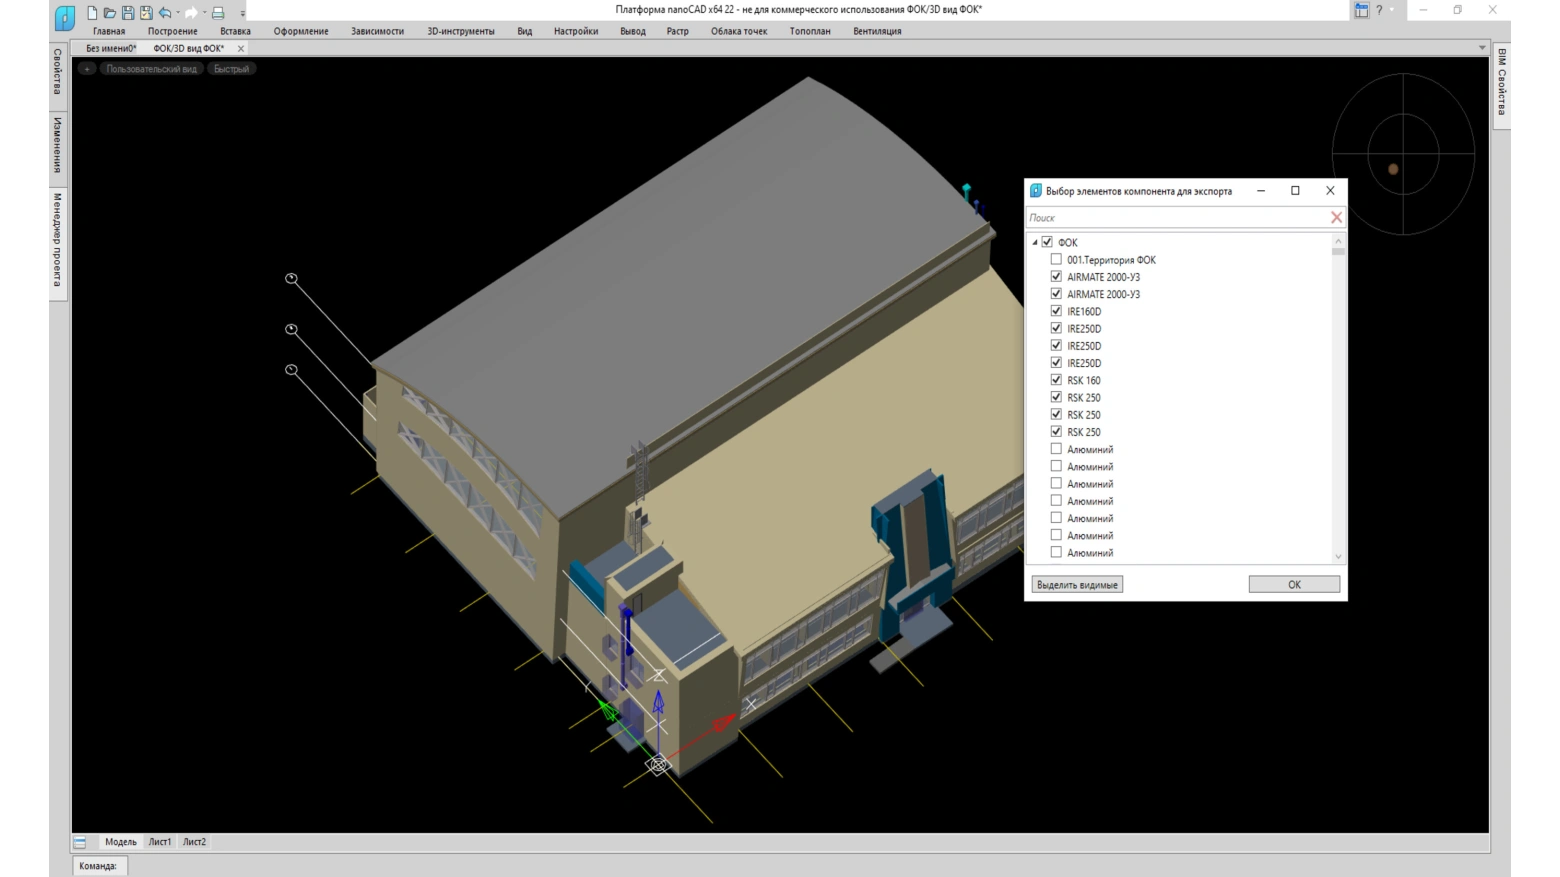Open the quick access toolbar customize dropdown
The height and width of the screenshot is (877, 1560).
pos(242,13)
